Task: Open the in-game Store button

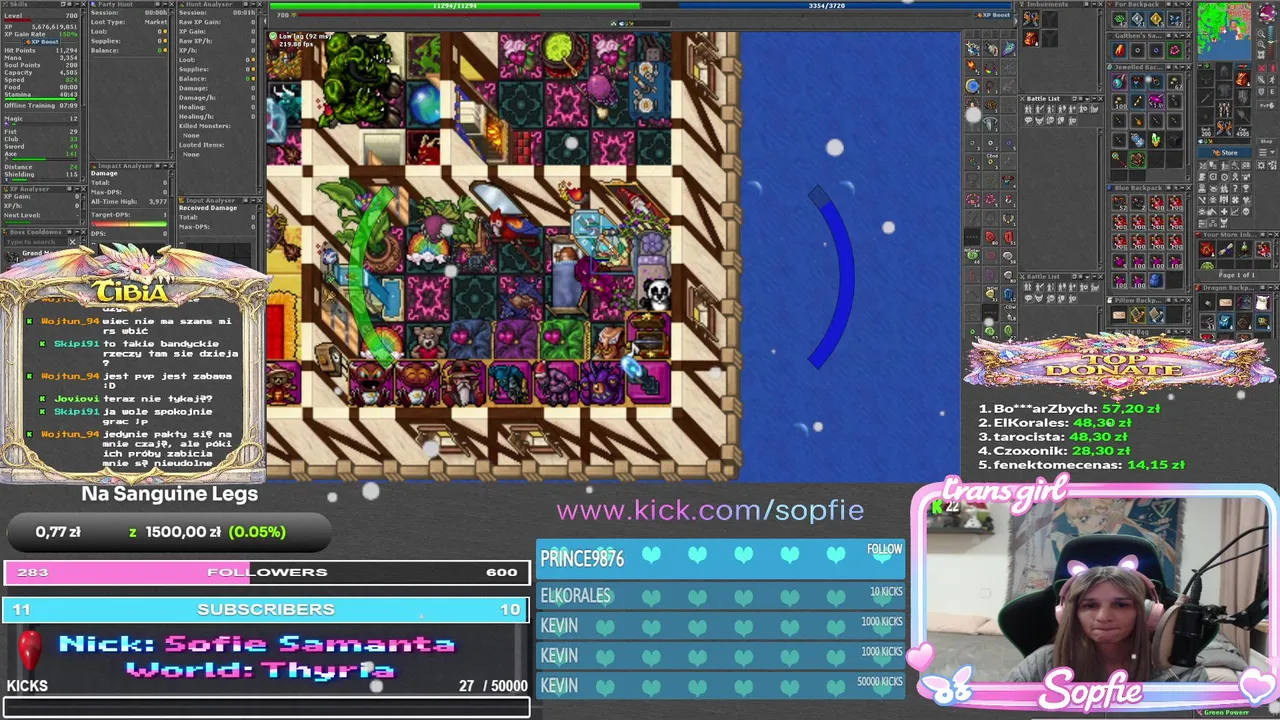Action: click(1225, 153)
